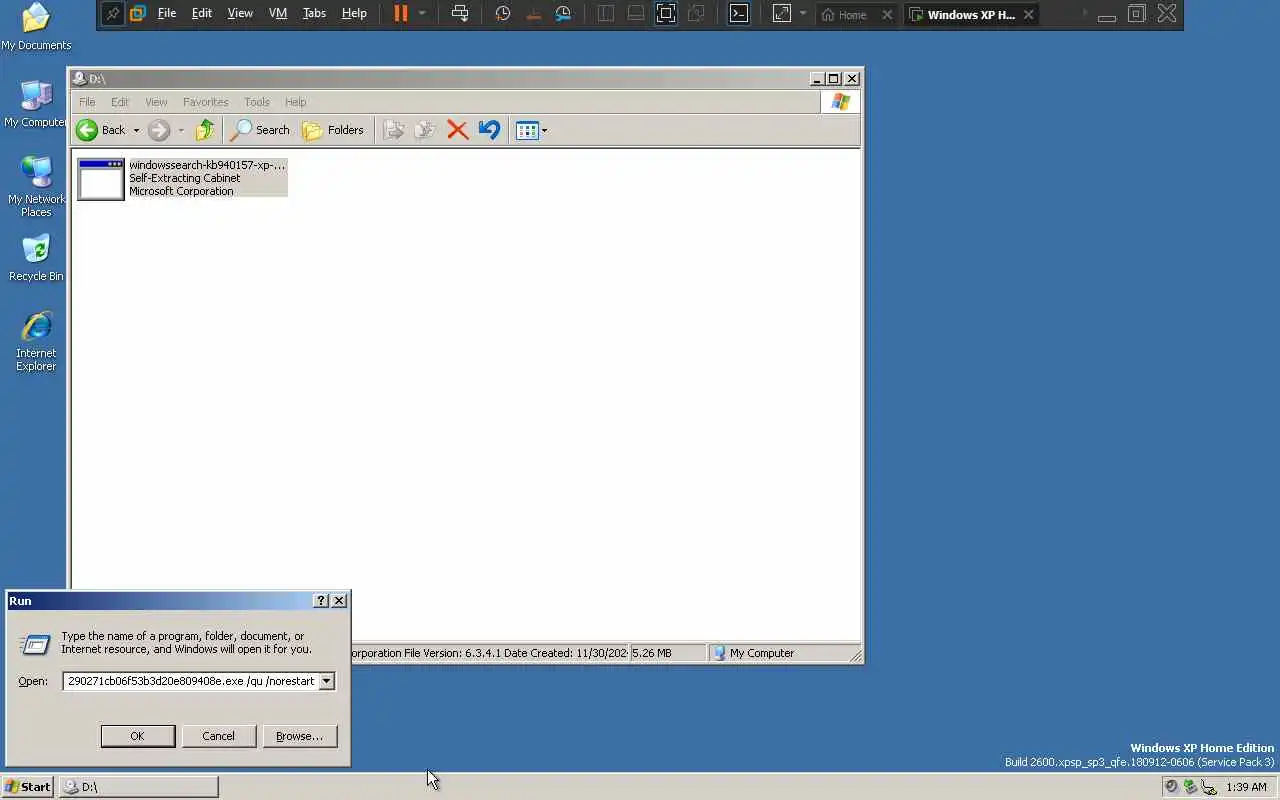
Task: Expand the Open combo box dropdown
Action: pyautogui.click(x=326, y=681)
